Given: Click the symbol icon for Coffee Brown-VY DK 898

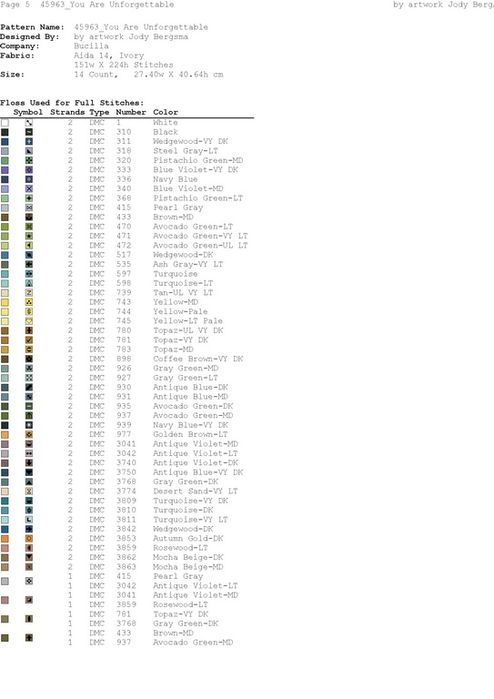Looking at the screenshot, I should pyautogui.click(x=29, y=359).
